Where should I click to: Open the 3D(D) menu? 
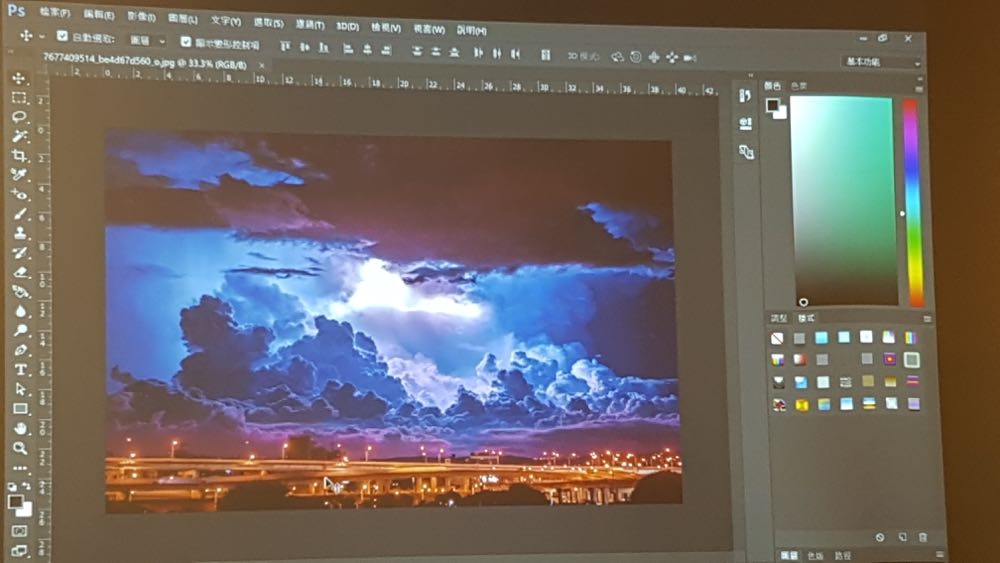click(348, 26)
